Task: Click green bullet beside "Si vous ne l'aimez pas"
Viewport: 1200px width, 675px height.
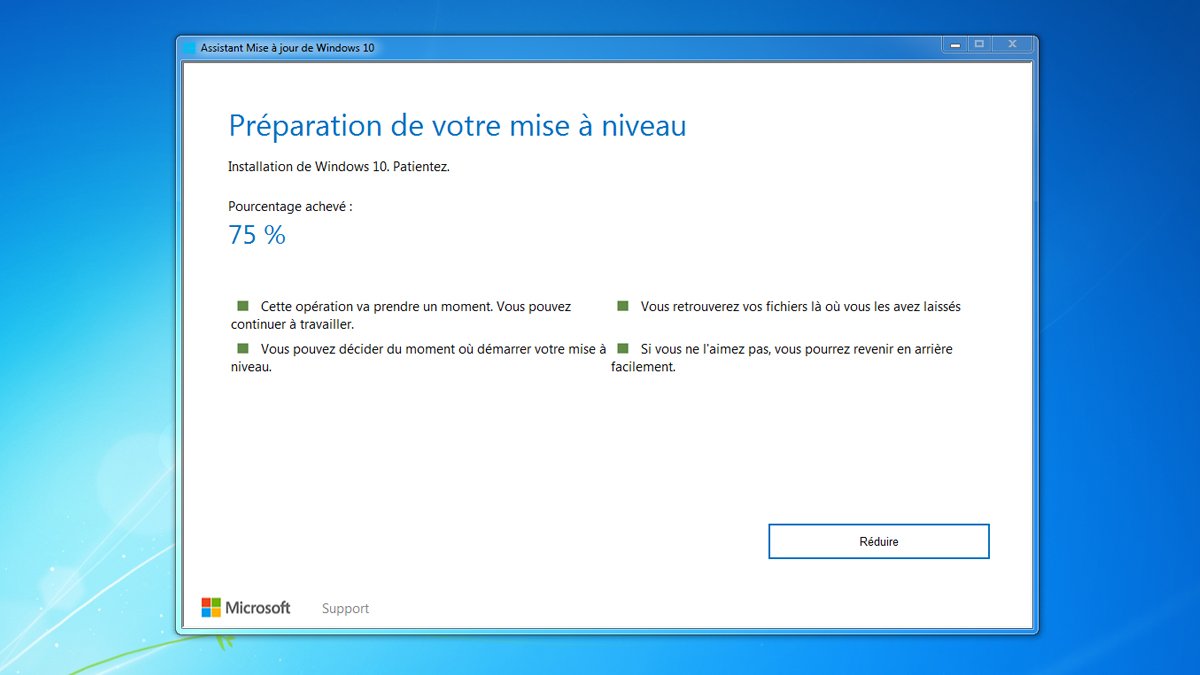Action: click(x=622, y=348)
